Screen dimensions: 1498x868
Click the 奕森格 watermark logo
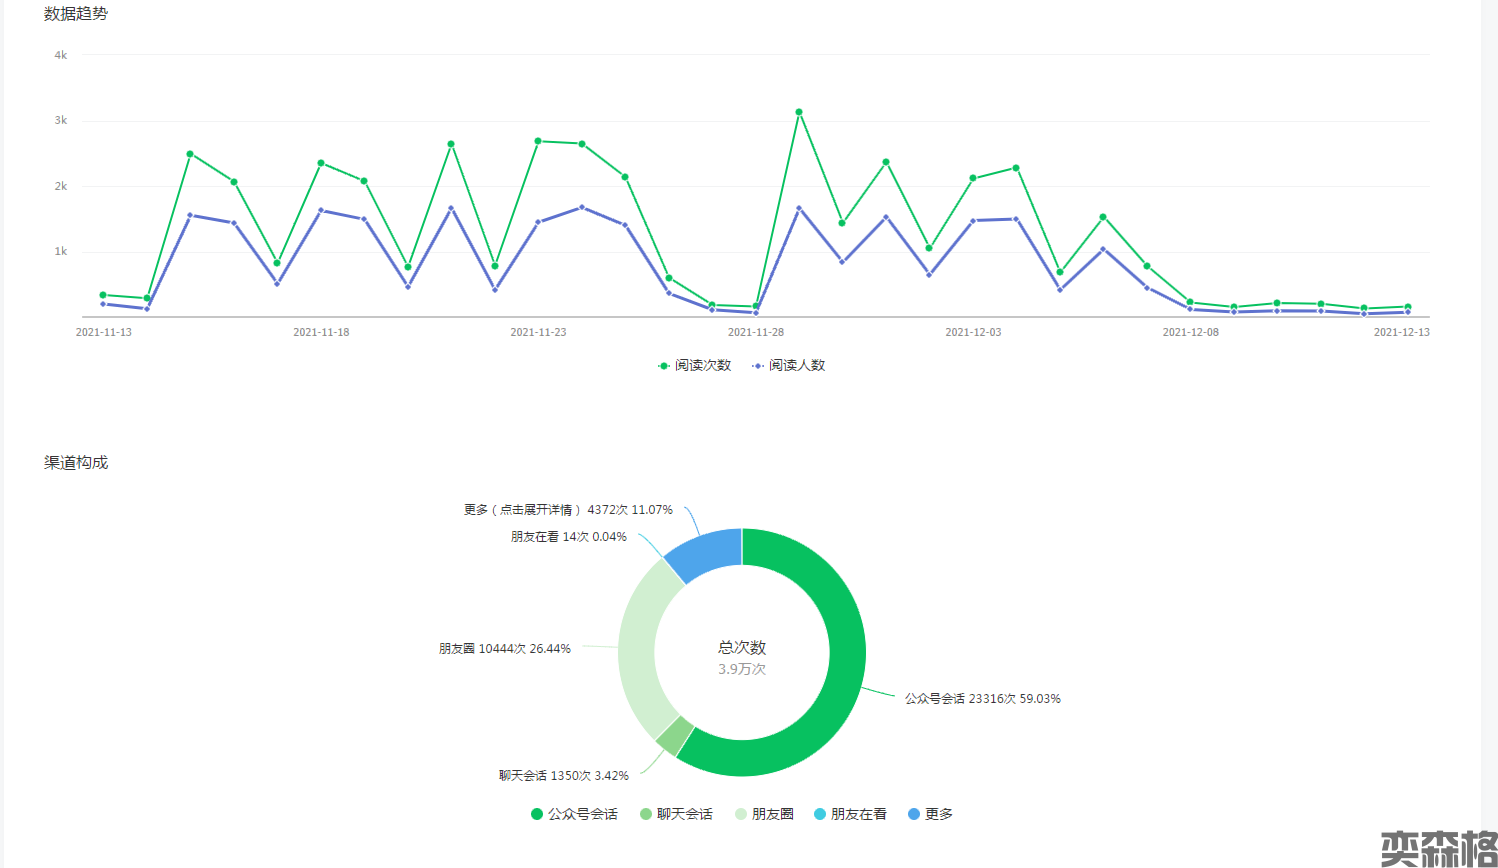click(1438, 848)
